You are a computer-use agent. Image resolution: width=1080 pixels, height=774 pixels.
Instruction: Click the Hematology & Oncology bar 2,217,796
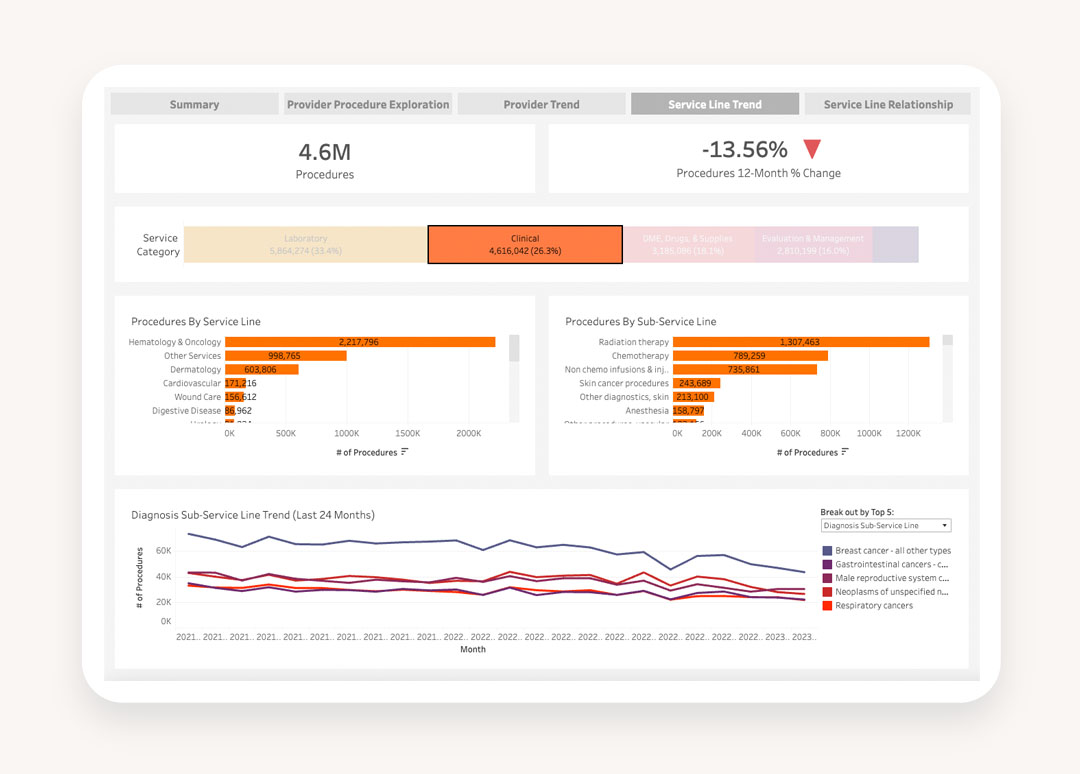point(360,342)
